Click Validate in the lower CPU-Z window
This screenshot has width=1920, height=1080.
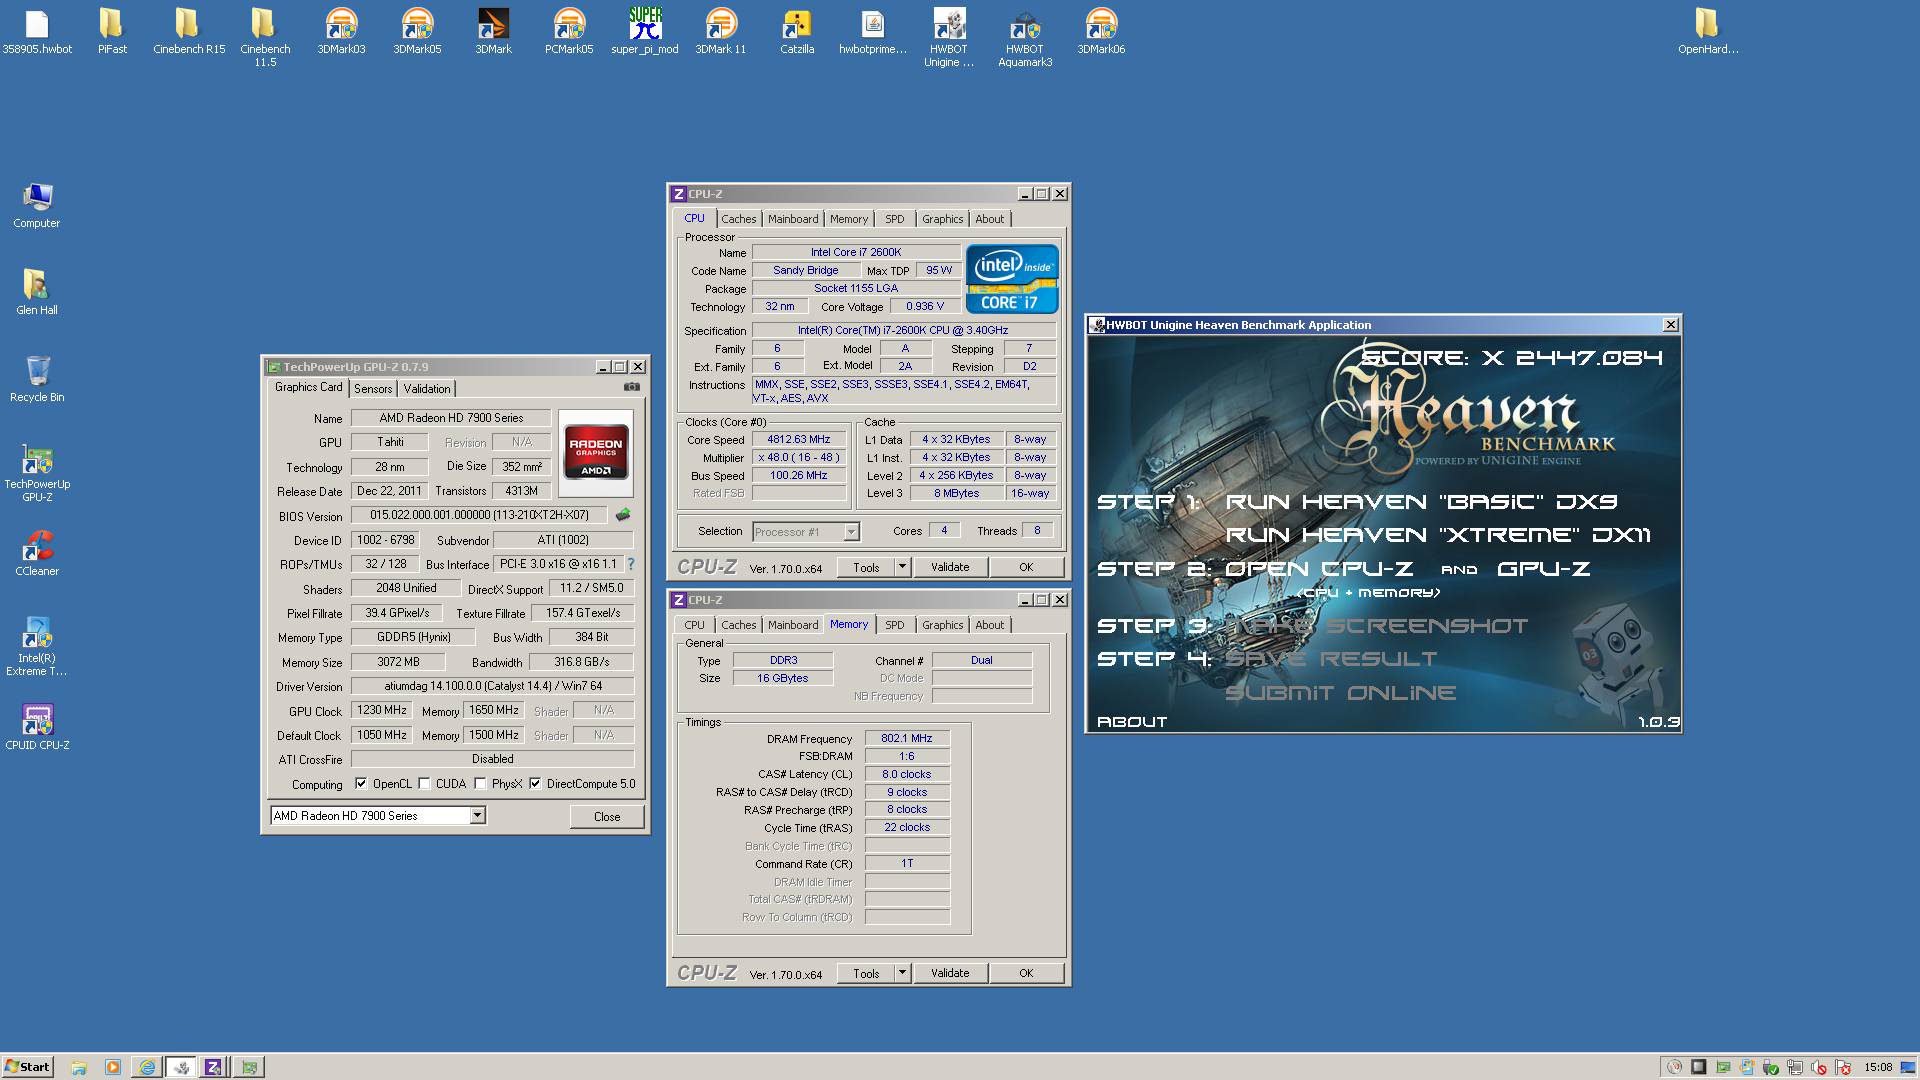tap(950, 973)
